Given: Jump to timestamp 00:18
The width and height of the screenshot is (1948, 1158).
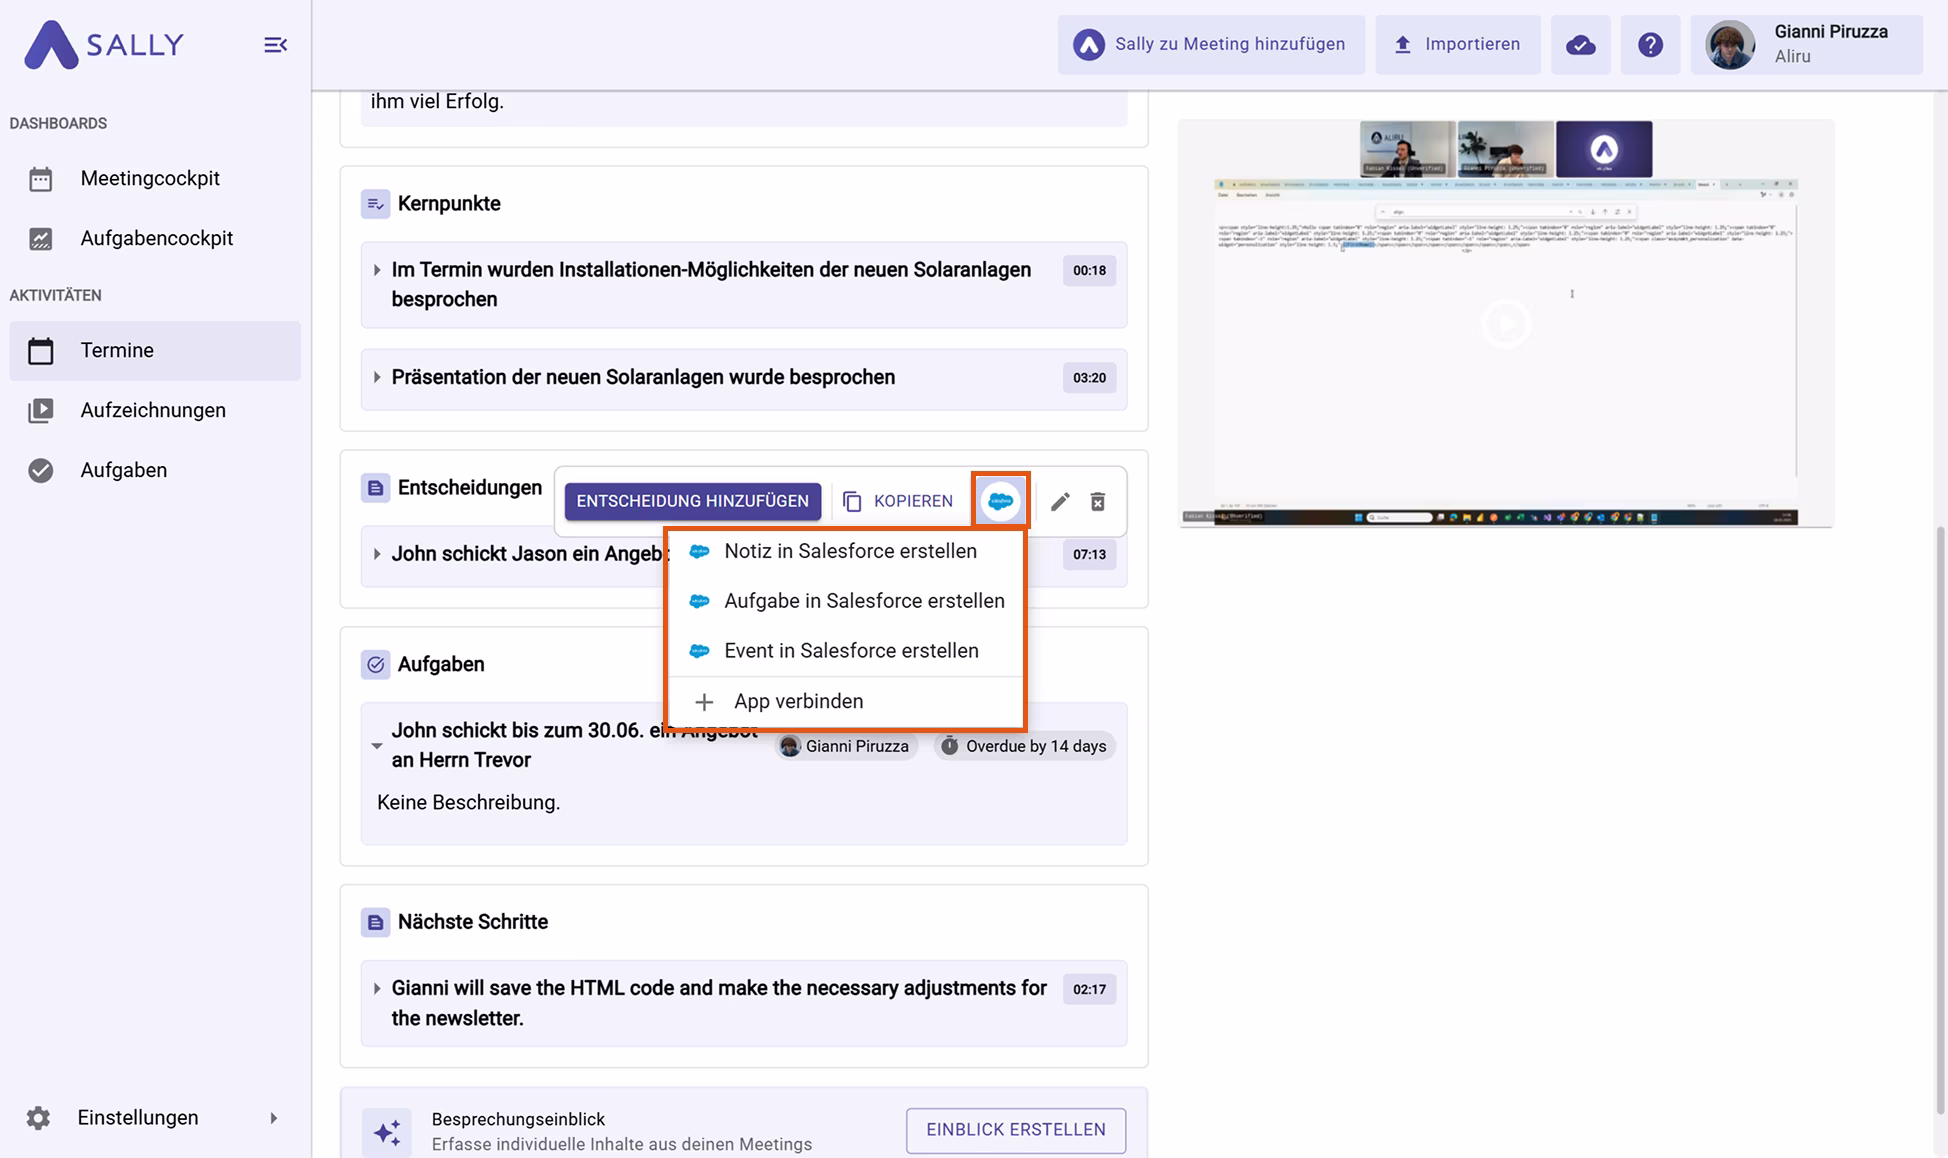Looking at the screenshot, I should pyautogui.click(x=1089, y=270).
